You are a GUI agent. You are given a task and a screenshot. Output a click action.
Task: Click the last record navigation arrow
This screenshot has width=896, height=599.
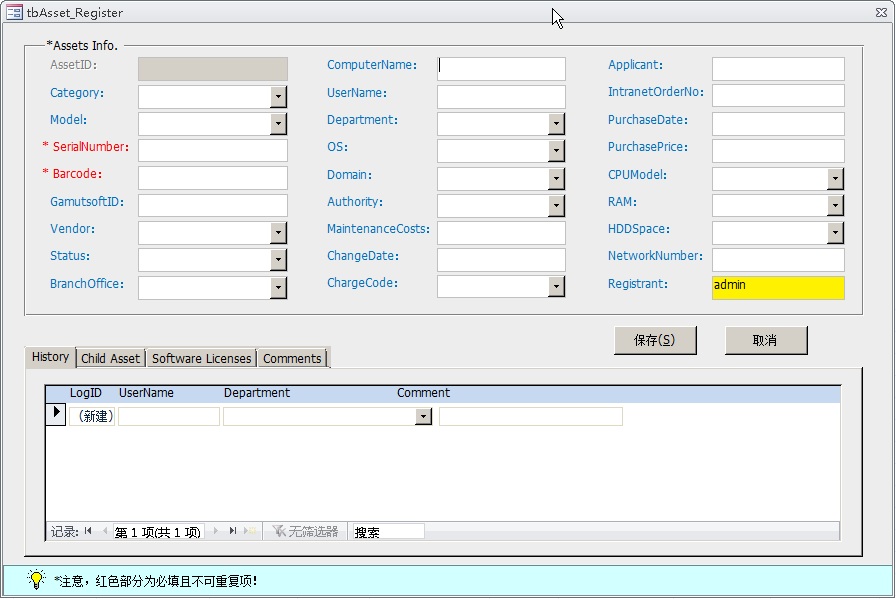pyautogui.click(x=233, y=532)
